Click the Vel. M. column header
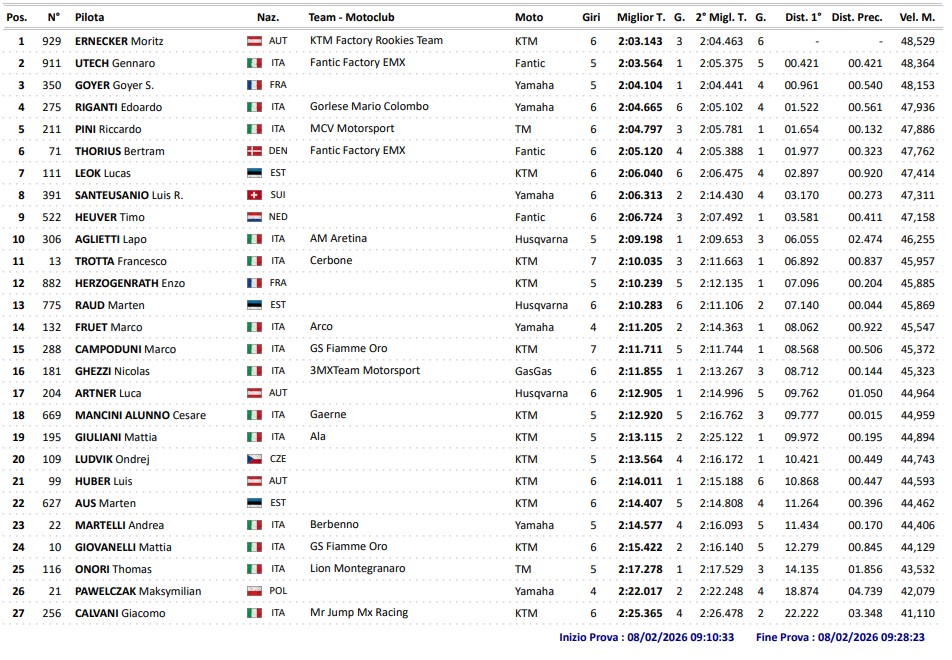The image size is (952, 660). 917,17
